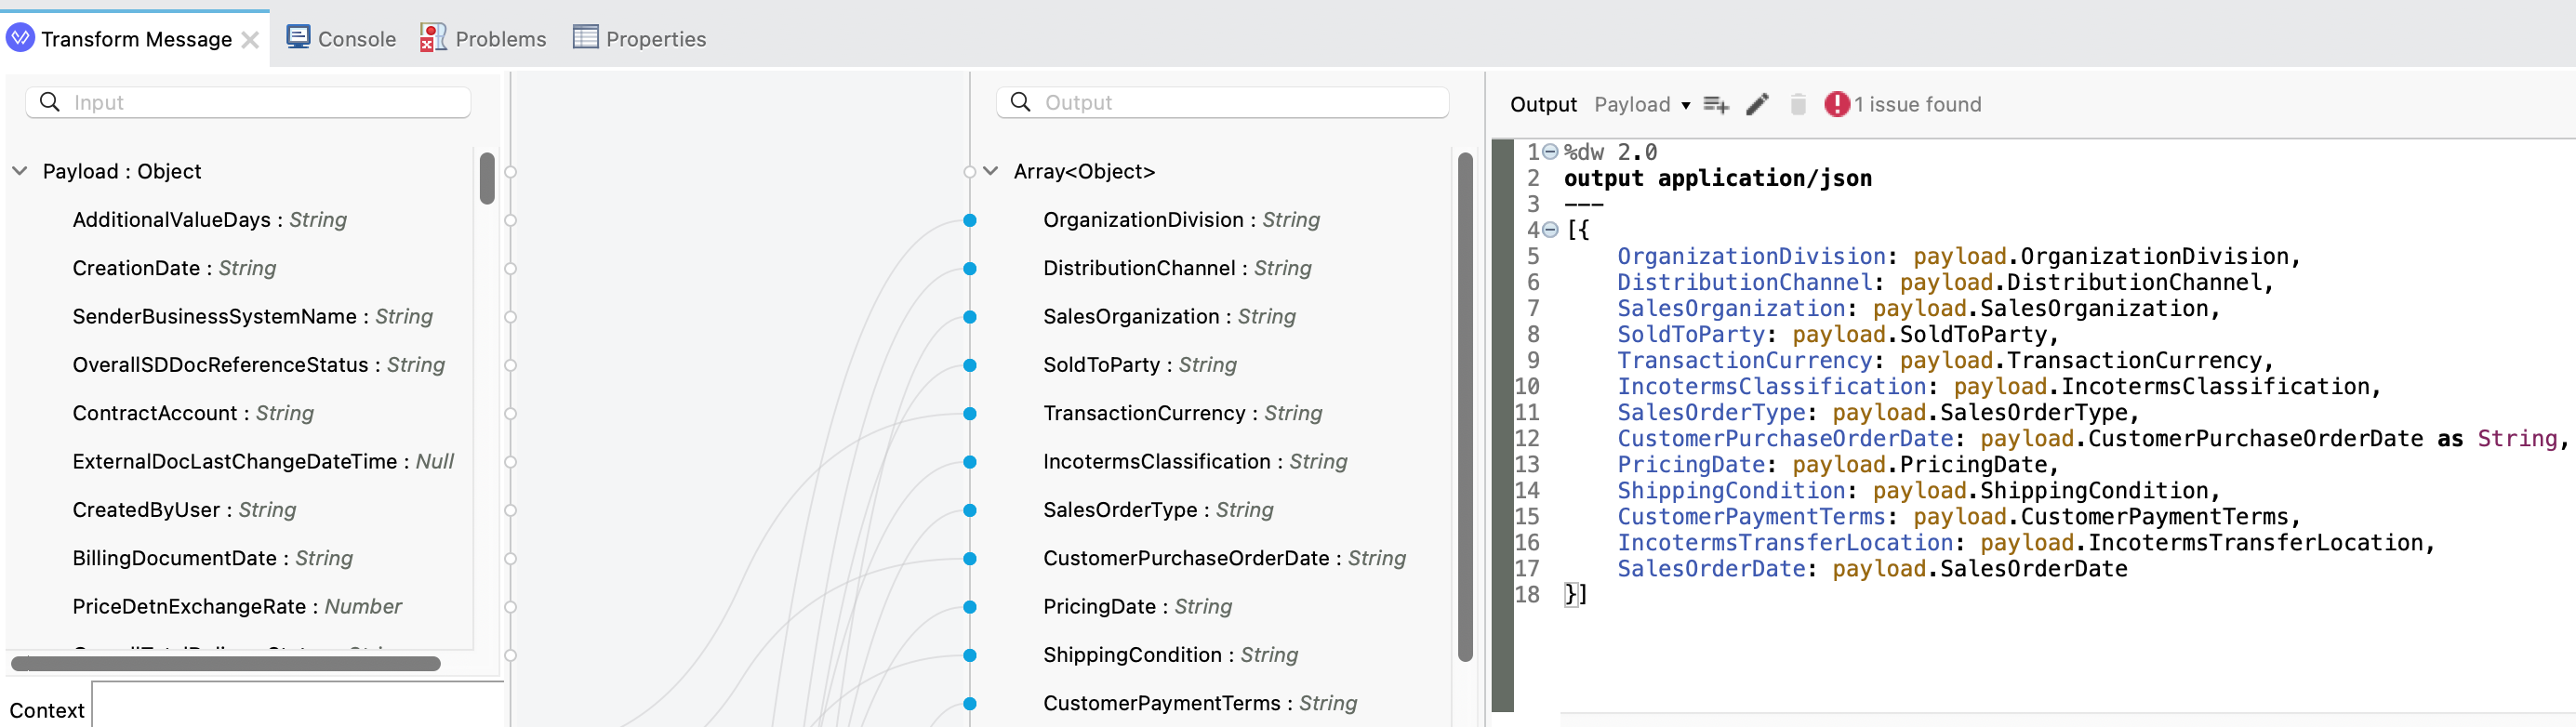Viewport: 2576px width, 727px height.
Task: Click 'ShippingCondition' key on line 14
Action: 1731,490
